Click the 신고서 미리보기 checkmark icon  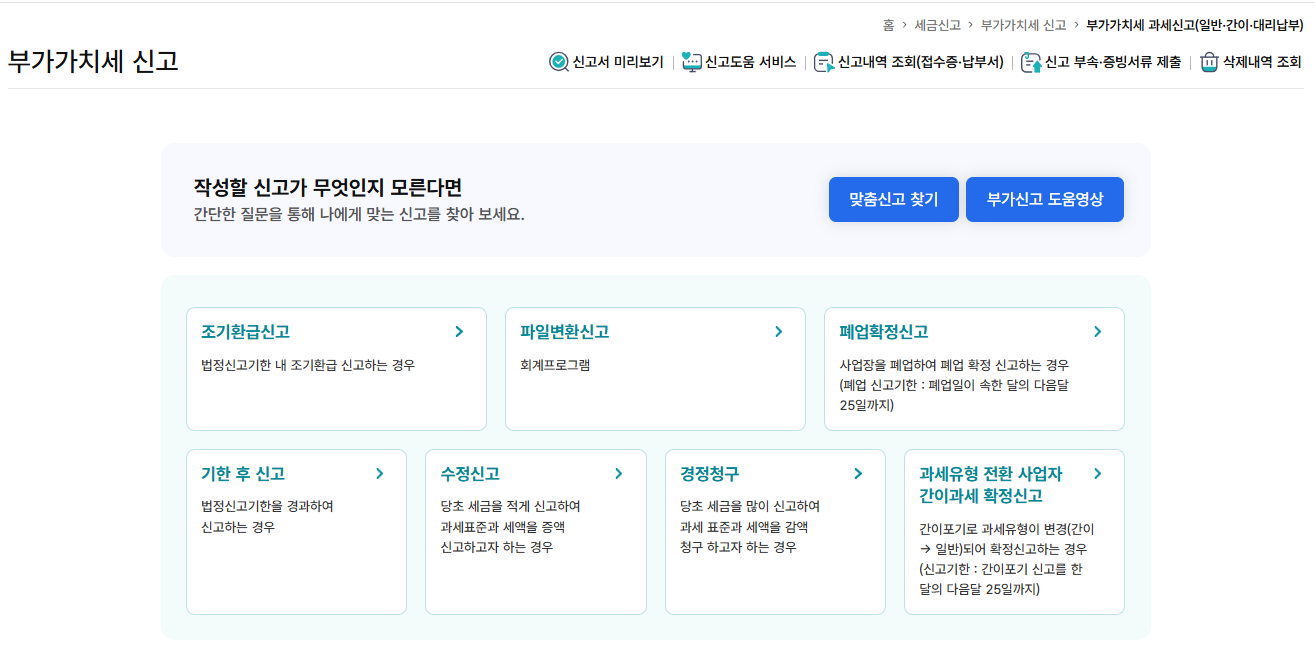[559, 62]
